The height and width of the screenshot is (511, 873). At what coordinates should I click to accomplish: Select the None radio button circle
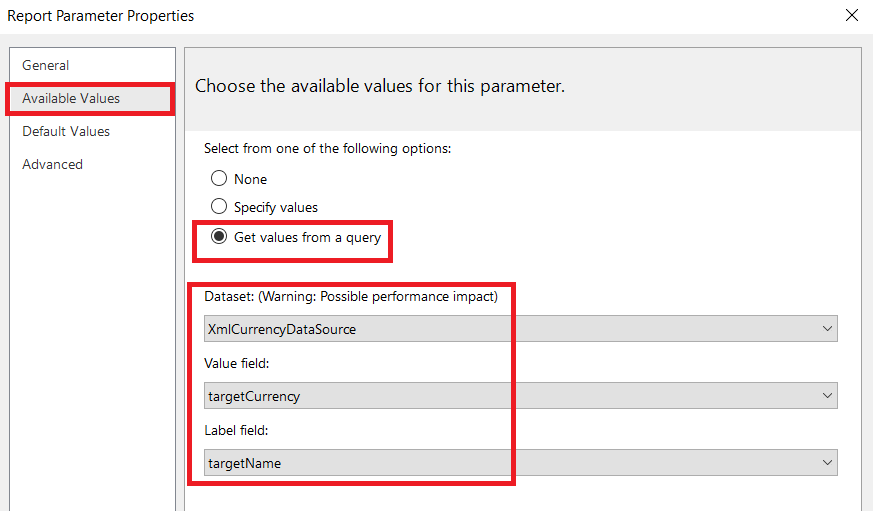click(x=219, y=179)
